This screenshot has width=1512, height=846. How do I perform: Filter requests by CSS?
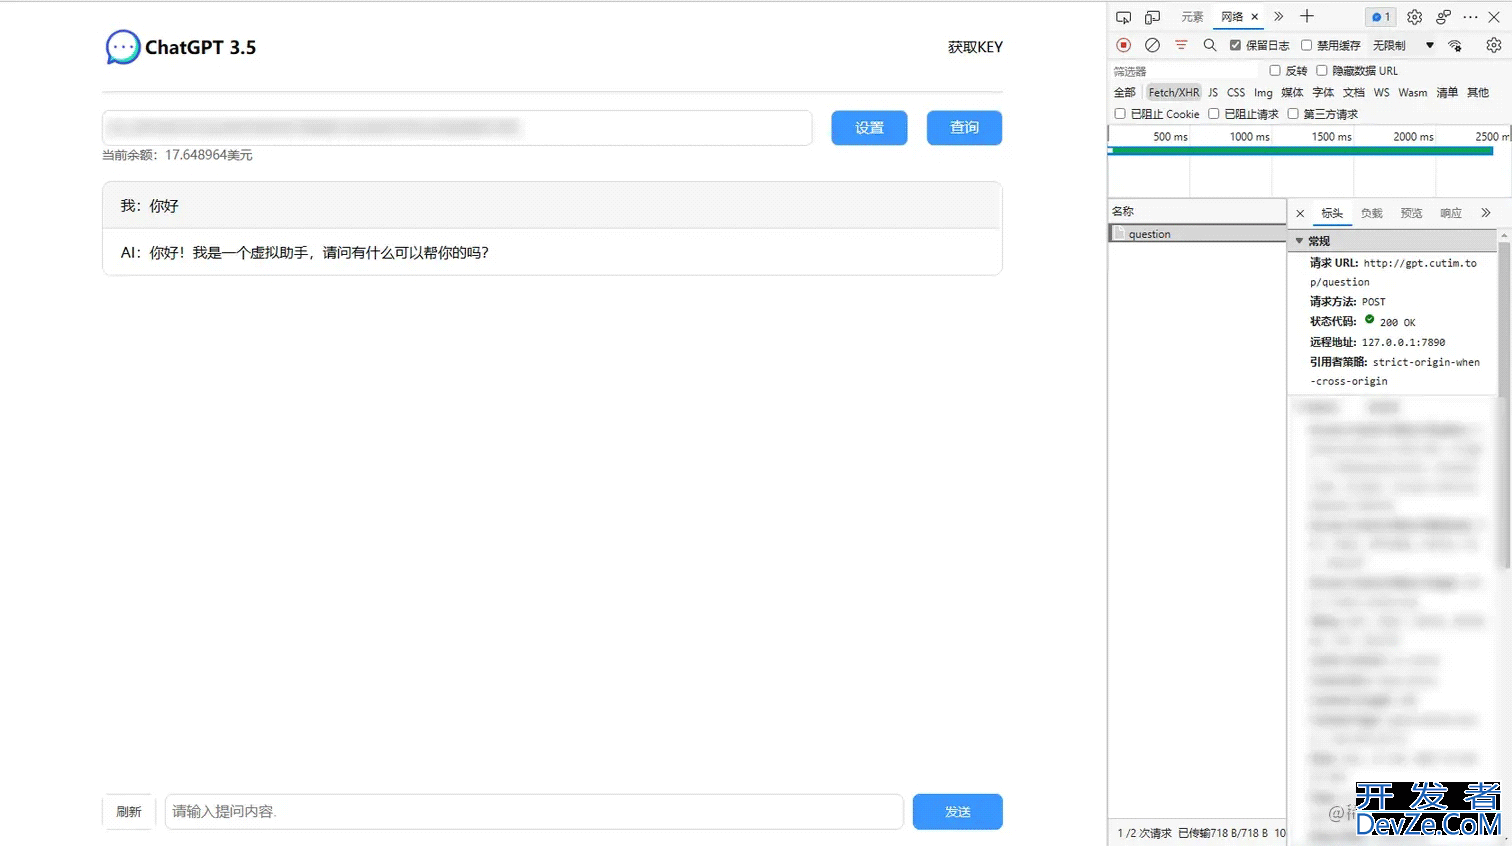tap(1236, 92)
